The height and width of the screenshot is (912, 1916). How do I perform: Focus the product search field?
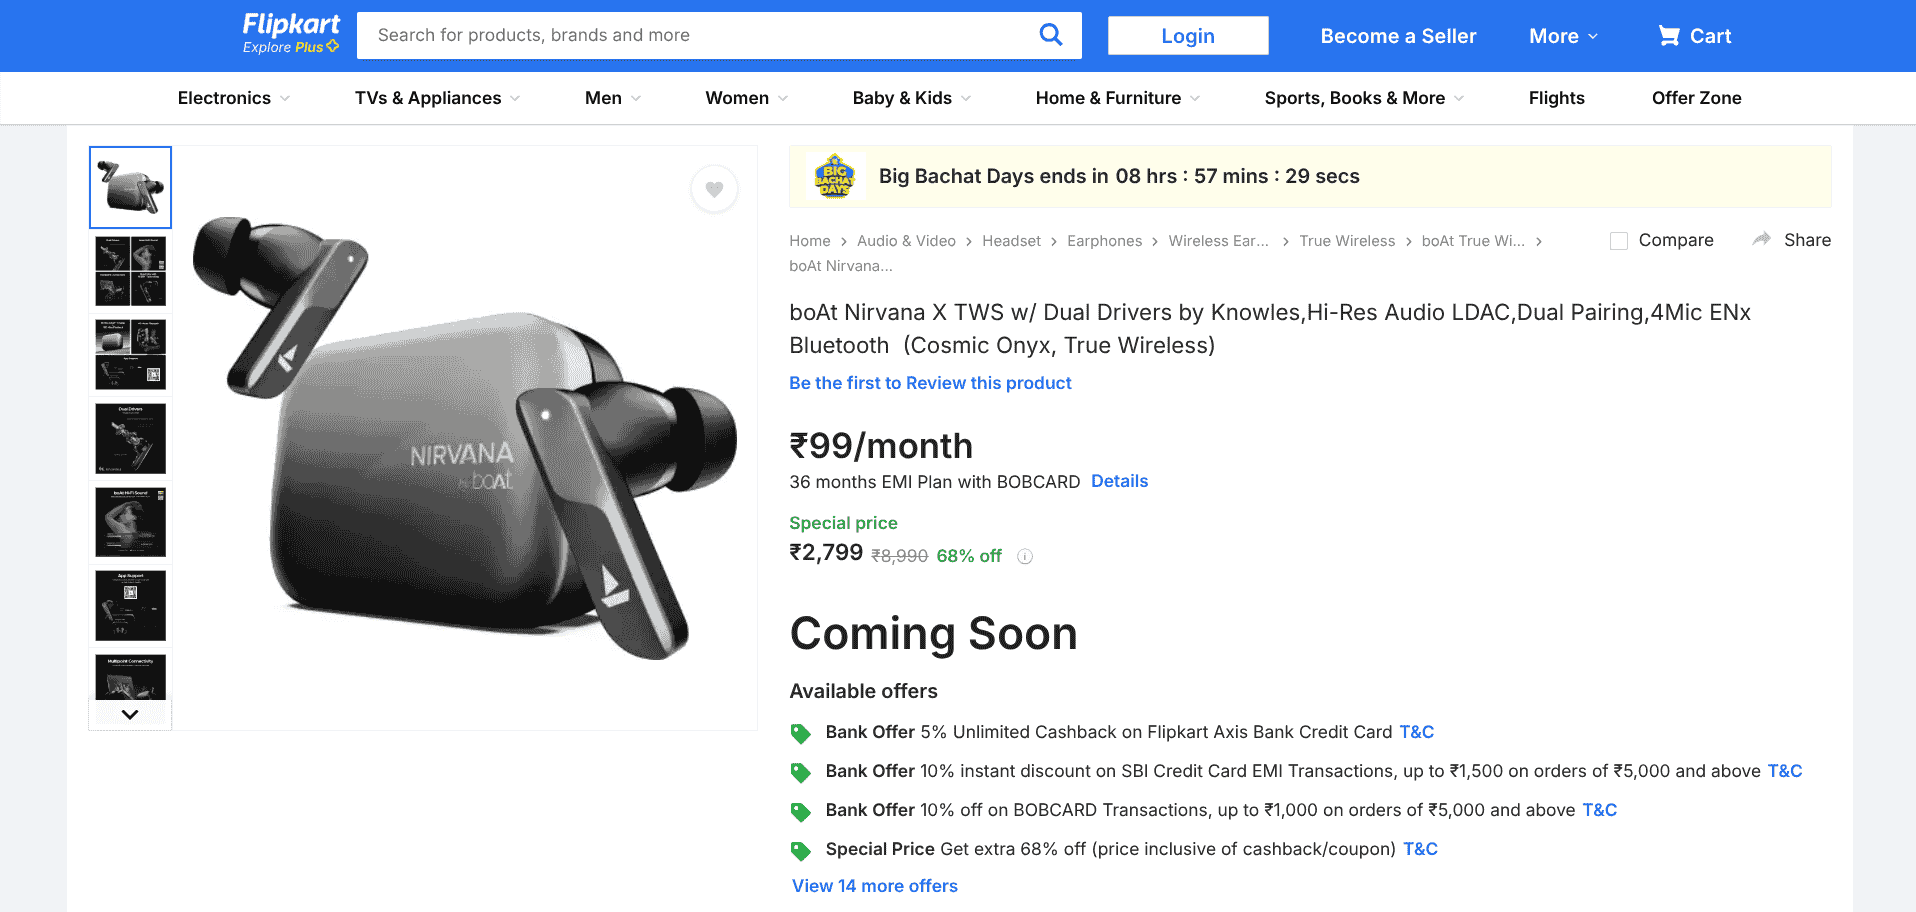(700, 35)
